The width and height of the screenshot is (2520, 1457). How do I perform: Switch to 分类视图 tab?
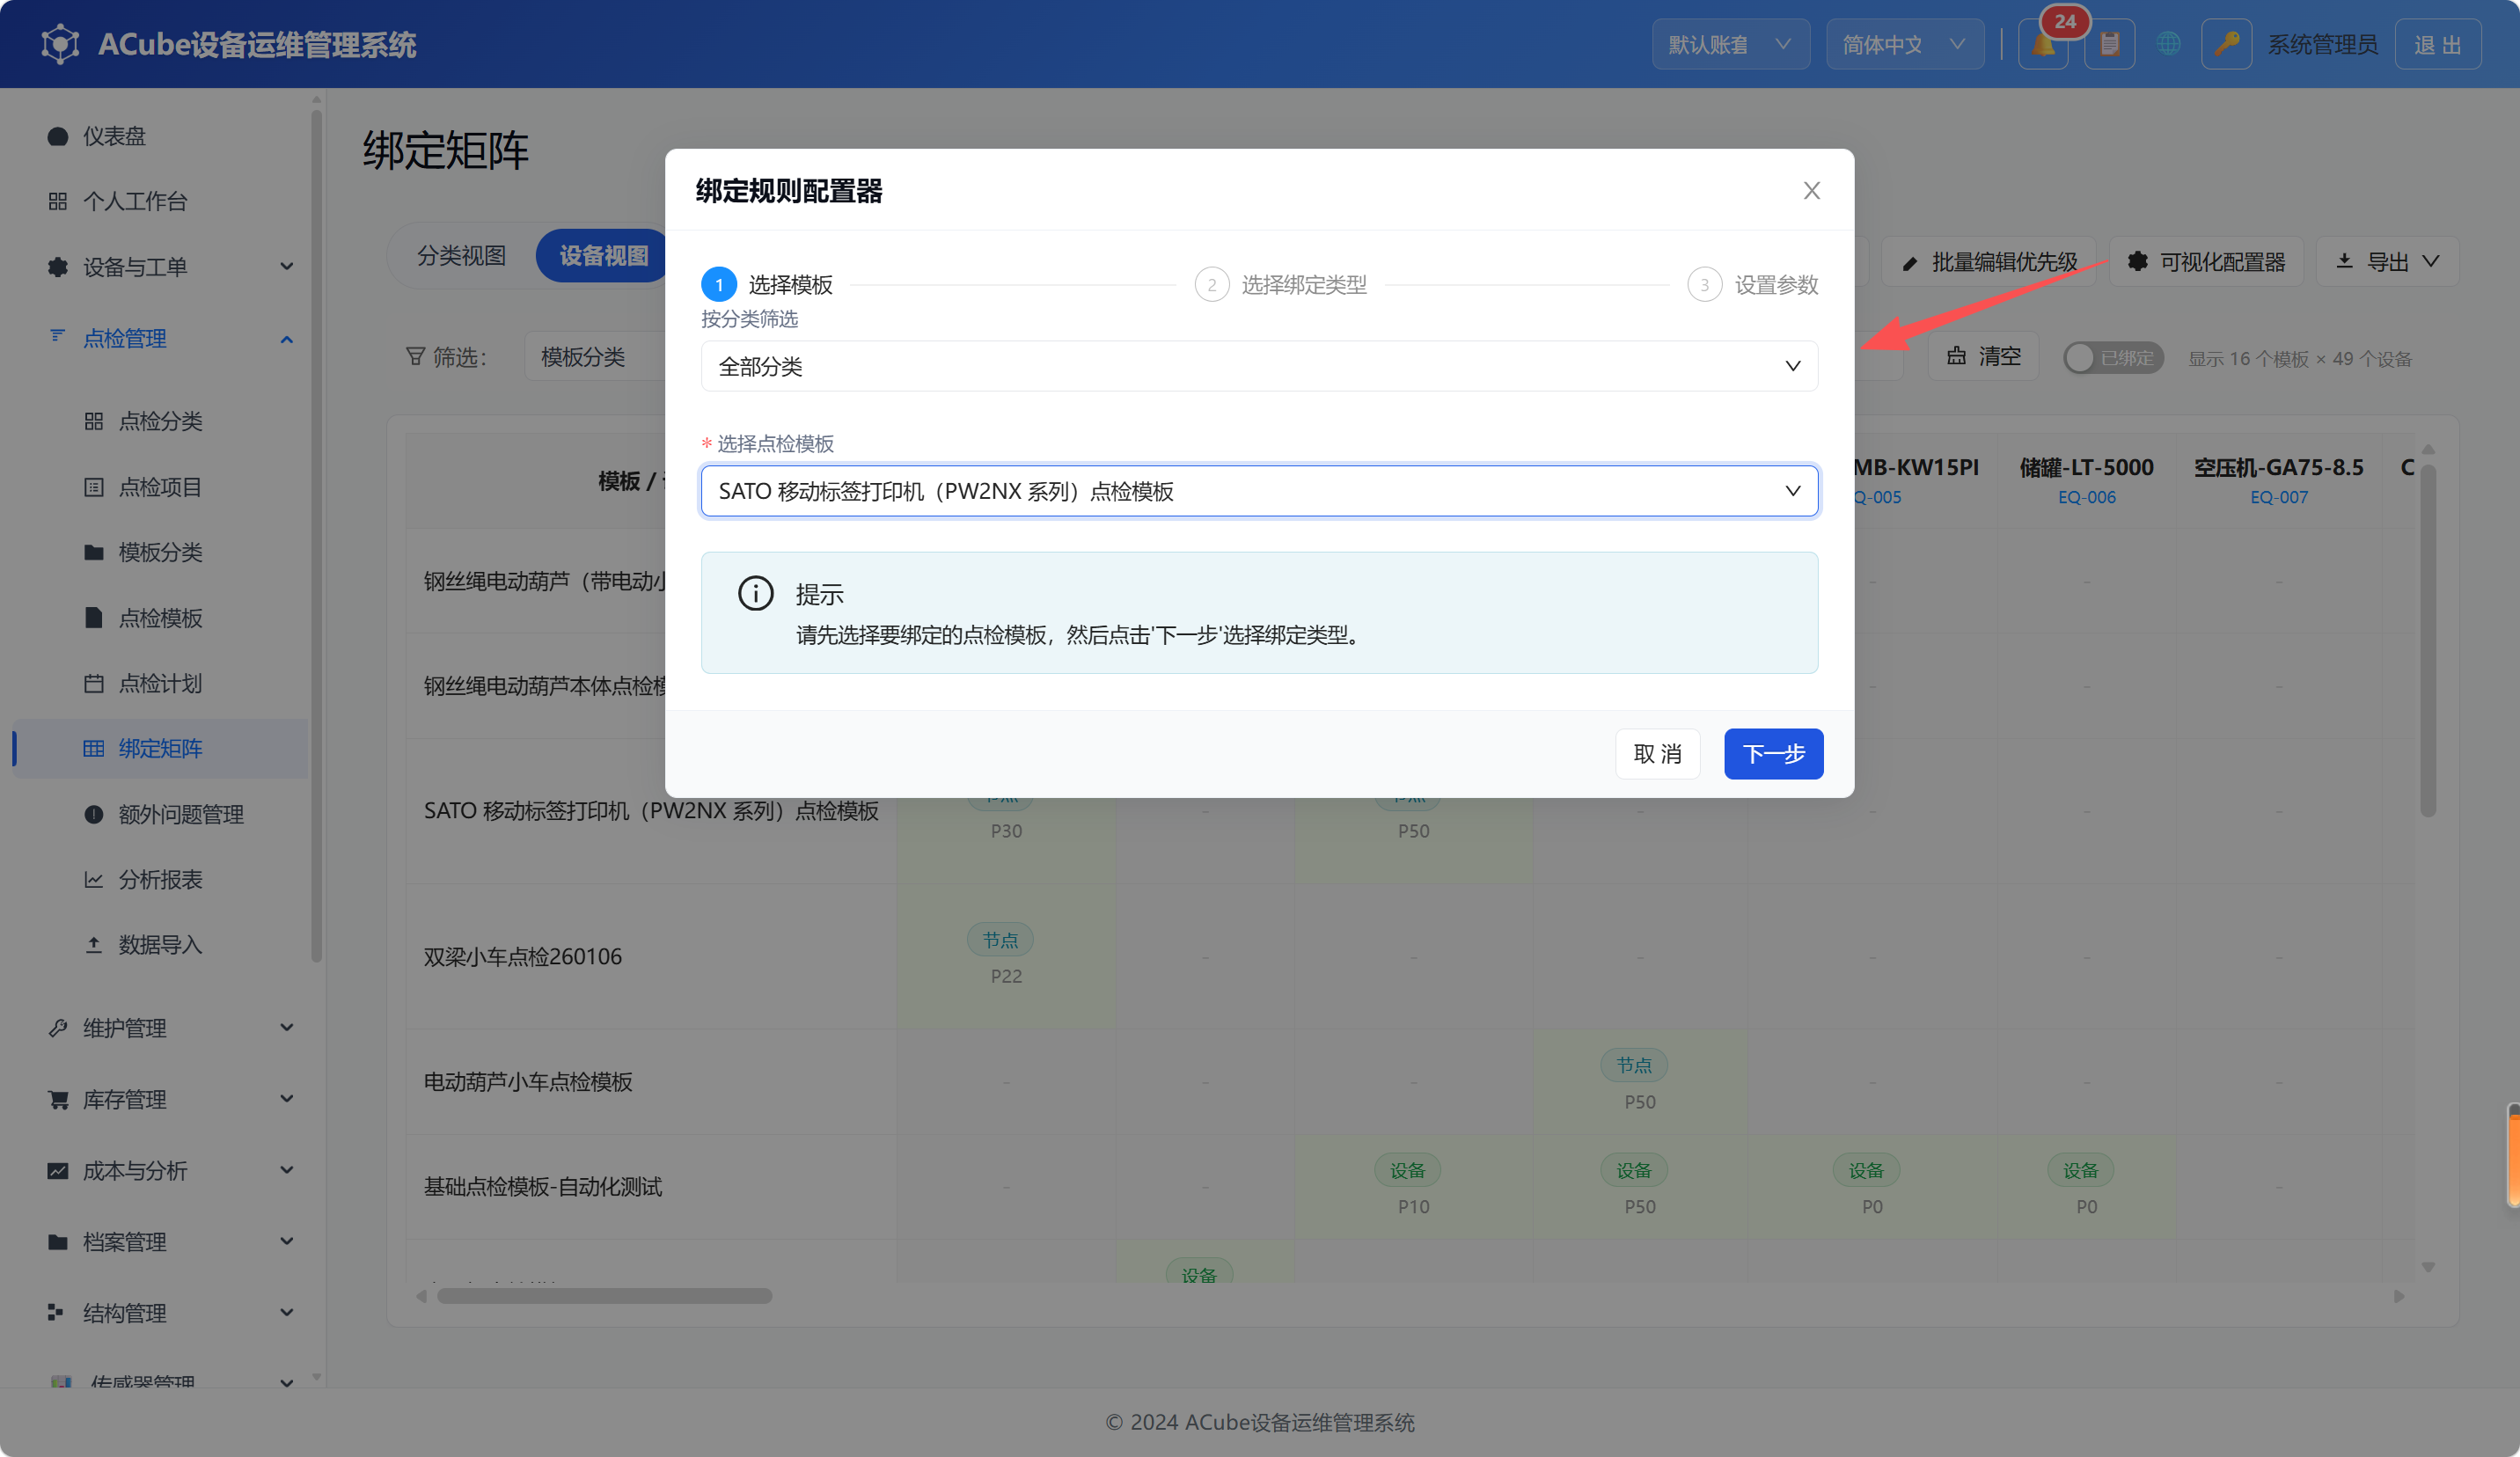(461, 256)
